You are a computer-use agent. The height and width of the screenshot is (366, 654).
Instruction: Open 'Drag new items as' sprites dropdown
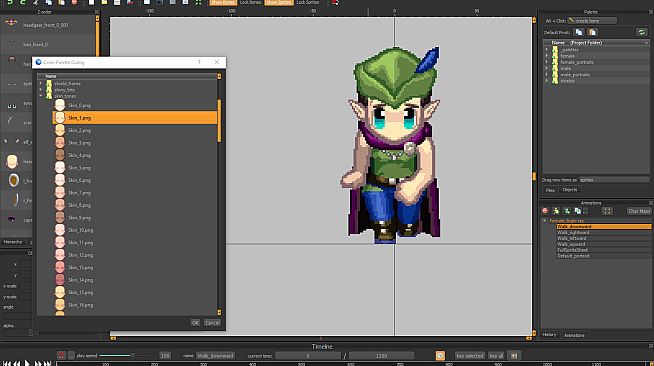point(614,180)
